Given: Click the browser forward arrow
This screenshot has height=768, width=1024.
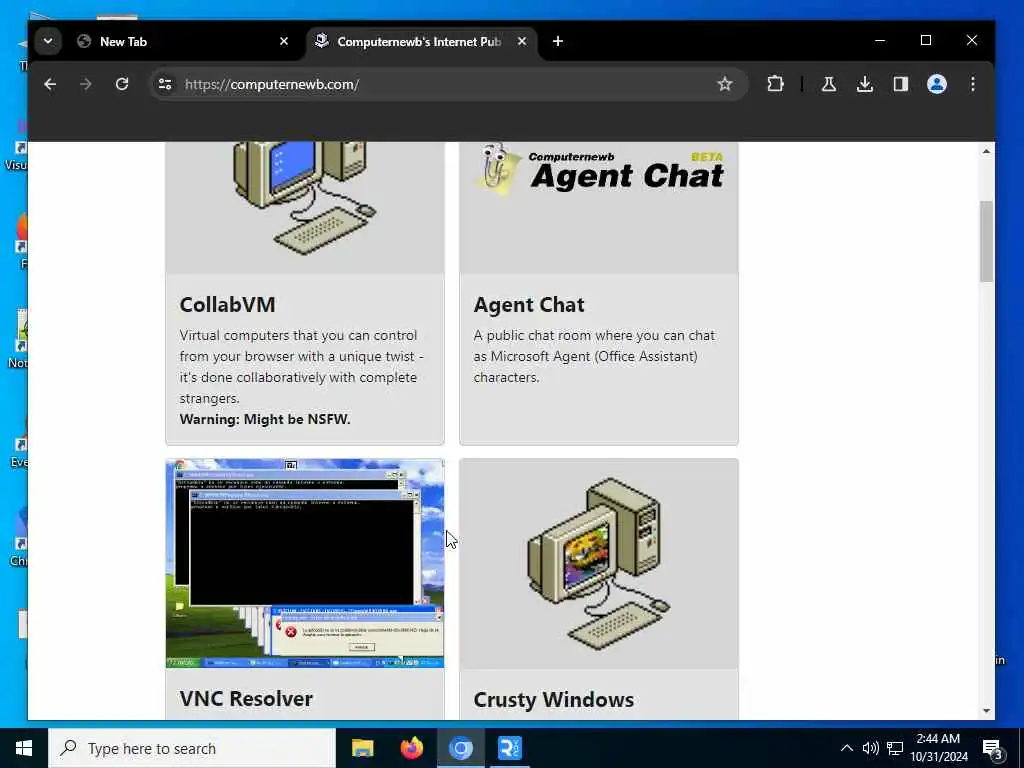Looking at the screenshot, I should pos(86,84).
